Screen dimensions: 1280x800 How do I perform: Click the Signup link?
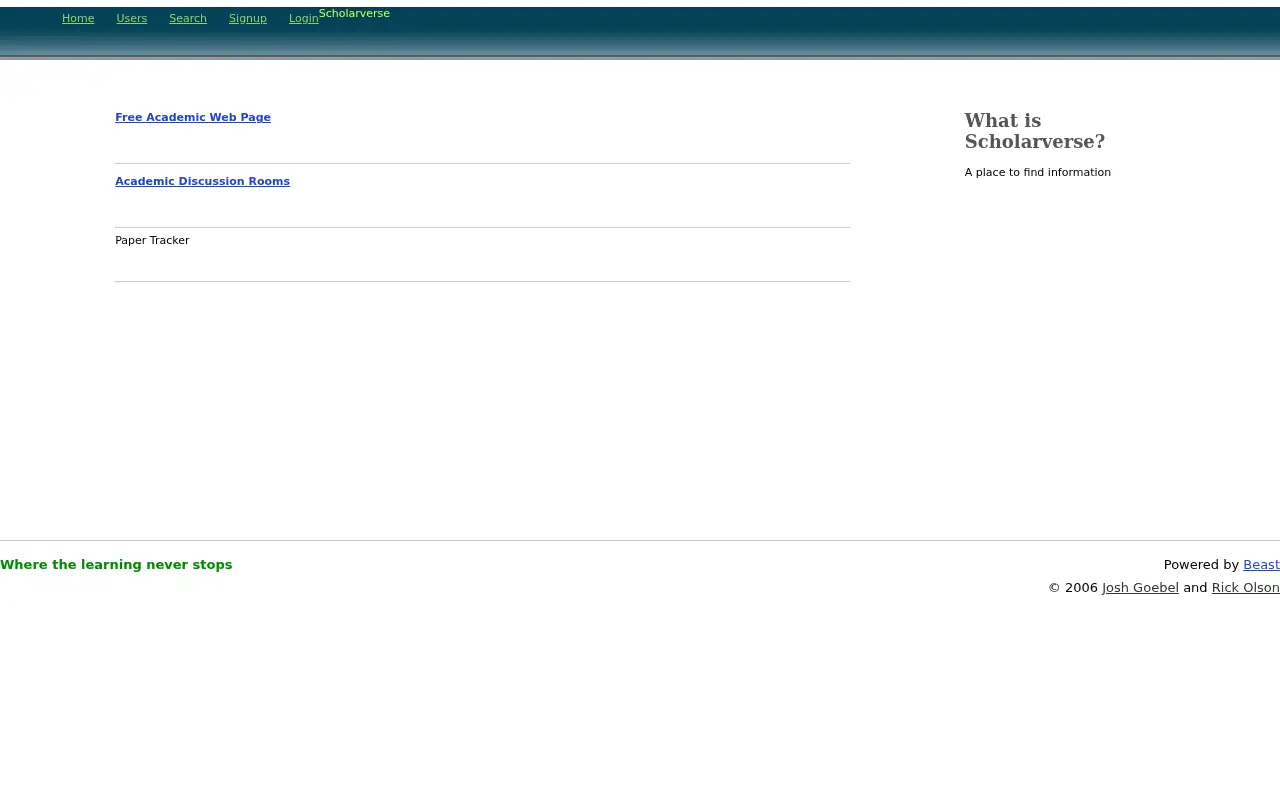coord(247,18)
